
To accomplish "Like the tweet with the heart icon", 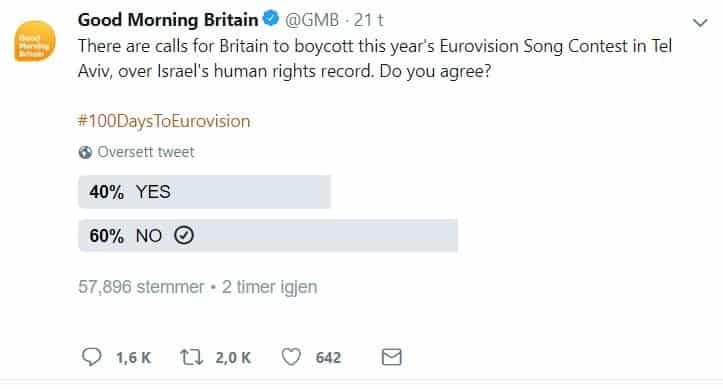I will [x=291, y=357].
